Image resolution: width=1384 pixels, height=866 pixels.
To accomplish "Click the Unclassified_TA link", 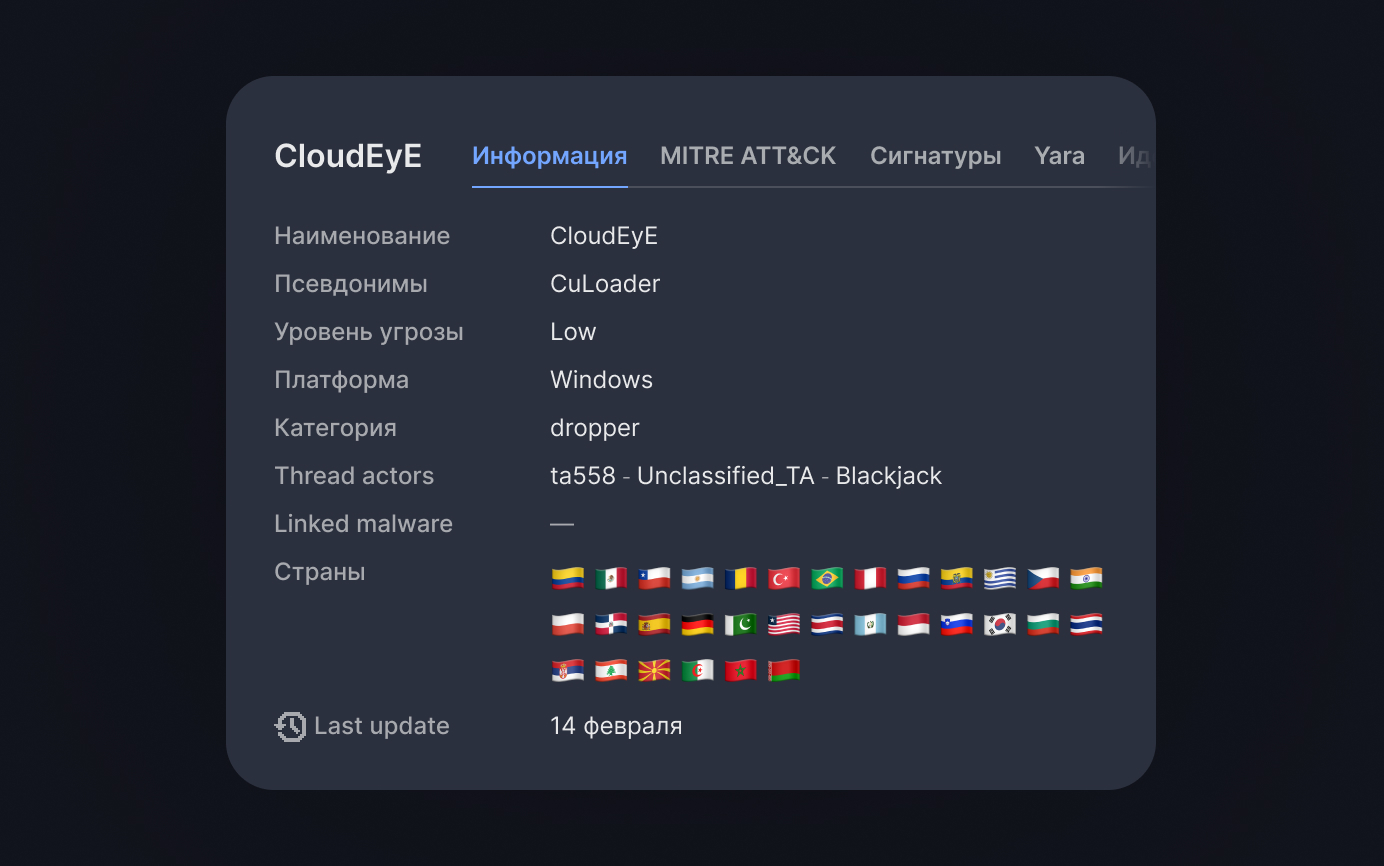I will tap(724, 476).
